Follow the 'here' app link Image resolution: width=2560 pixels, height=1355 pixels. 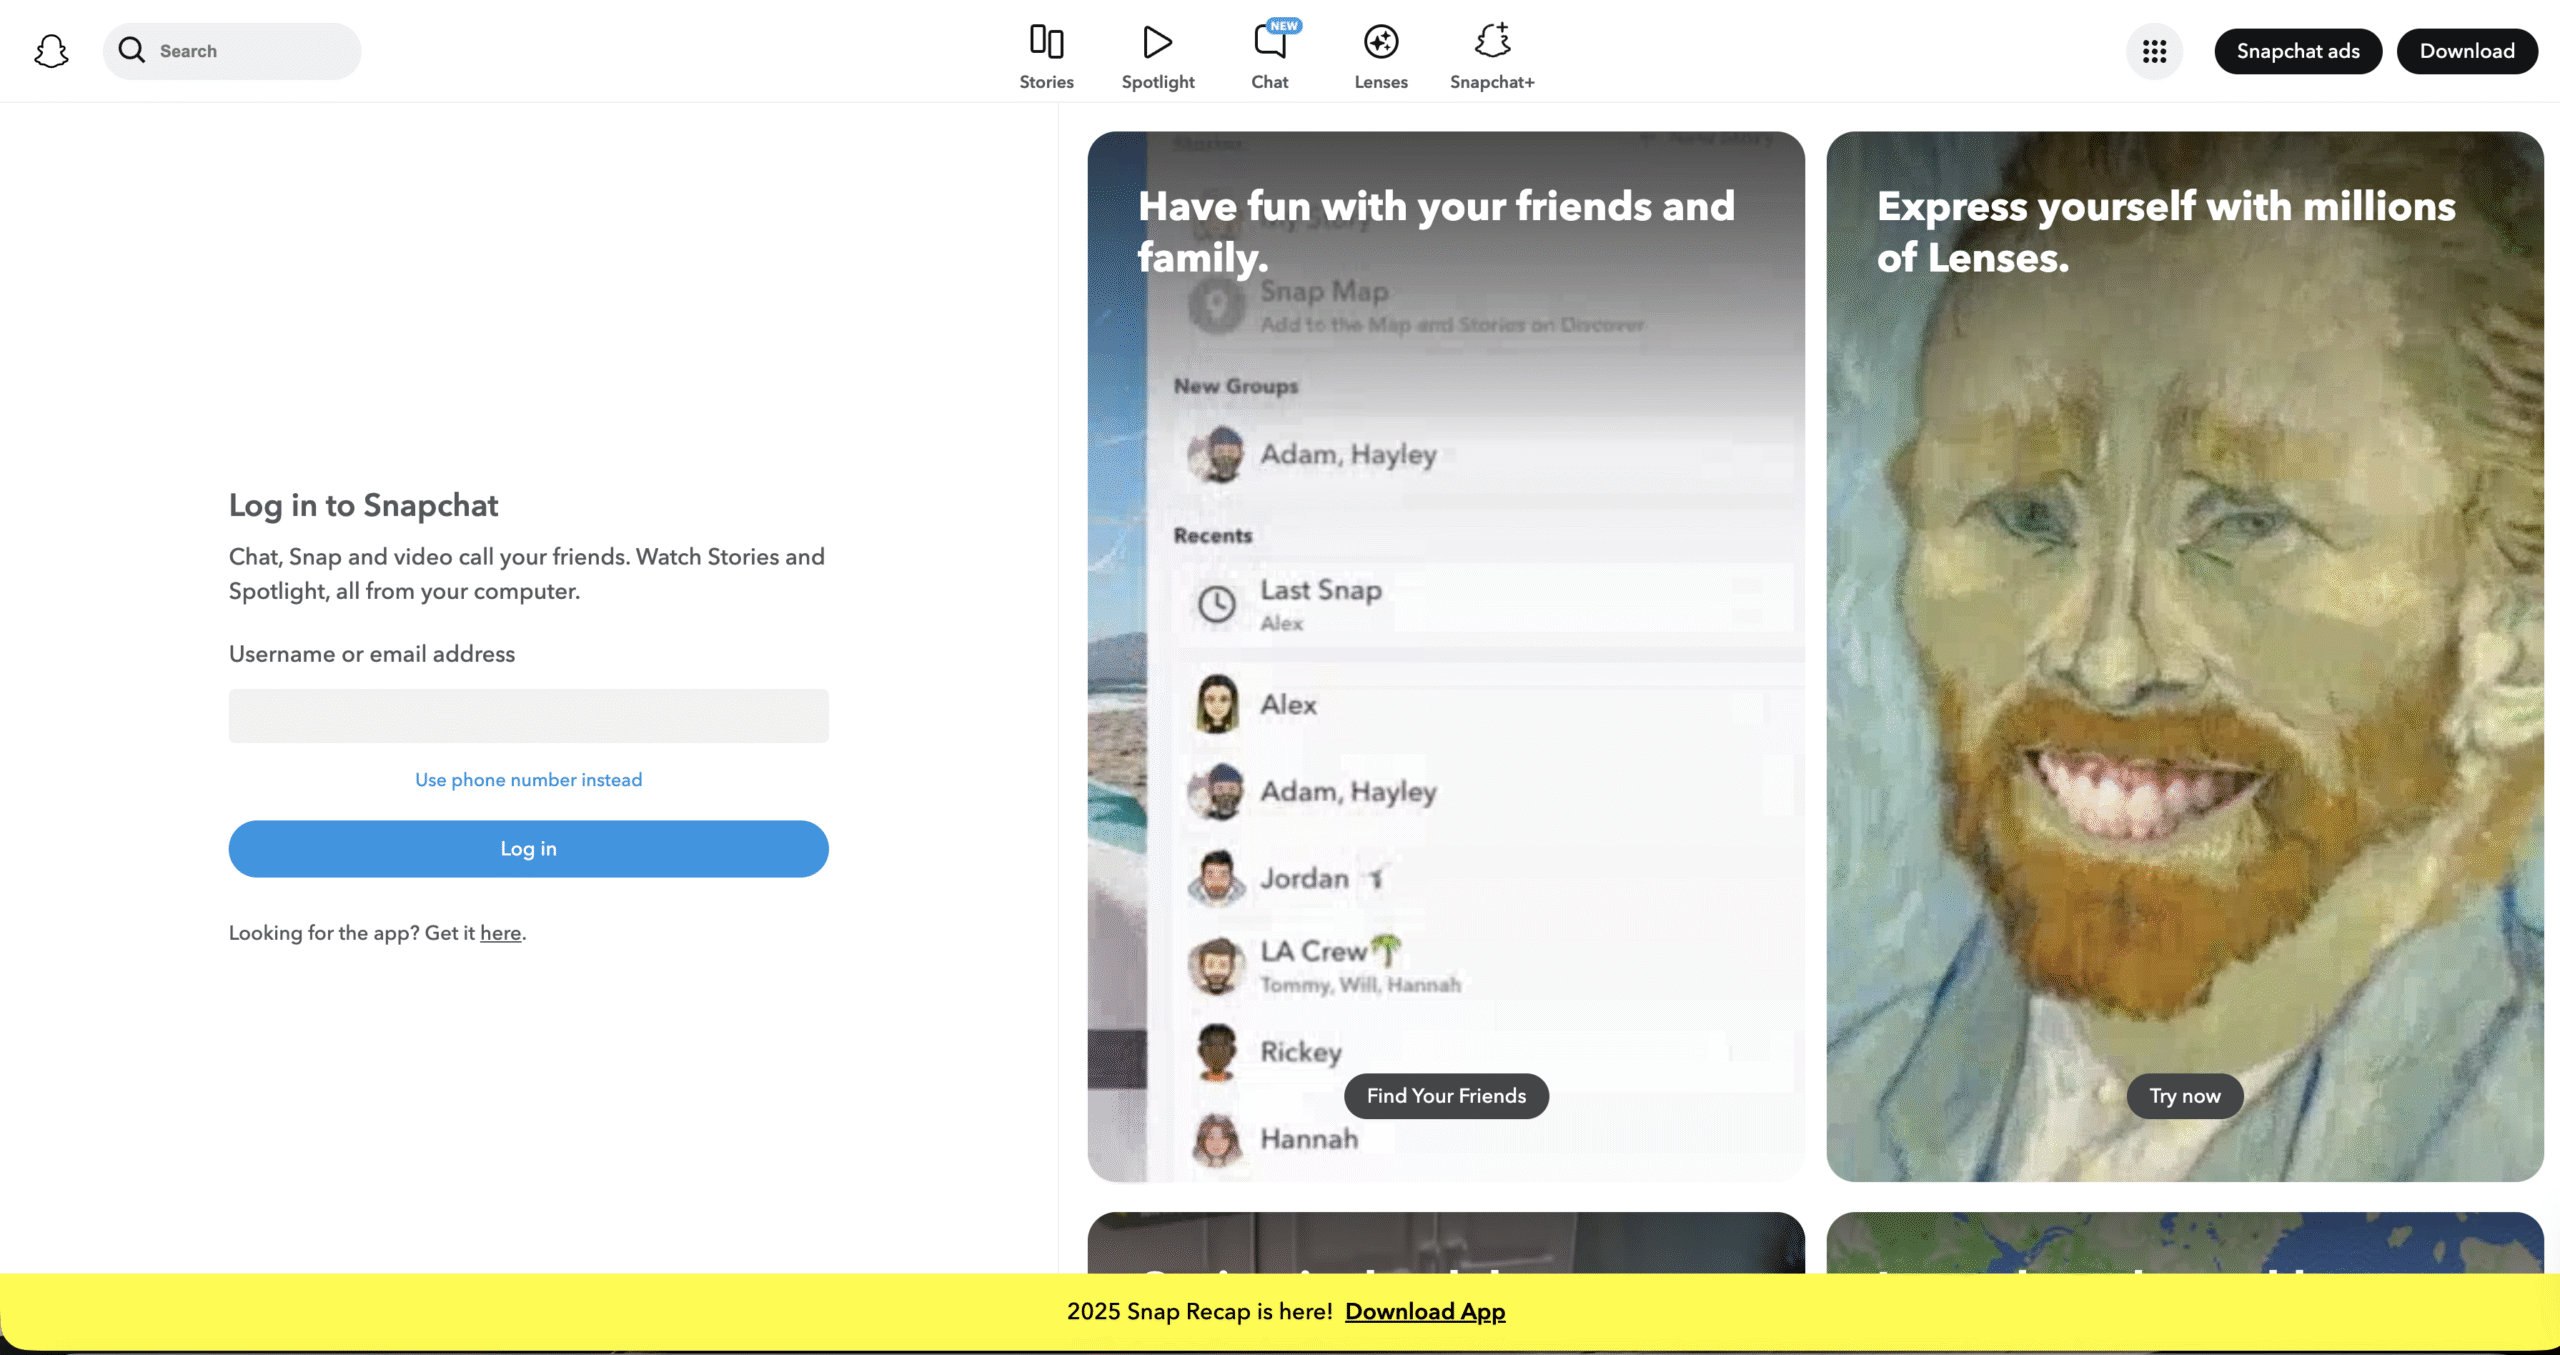click(500, 933)
